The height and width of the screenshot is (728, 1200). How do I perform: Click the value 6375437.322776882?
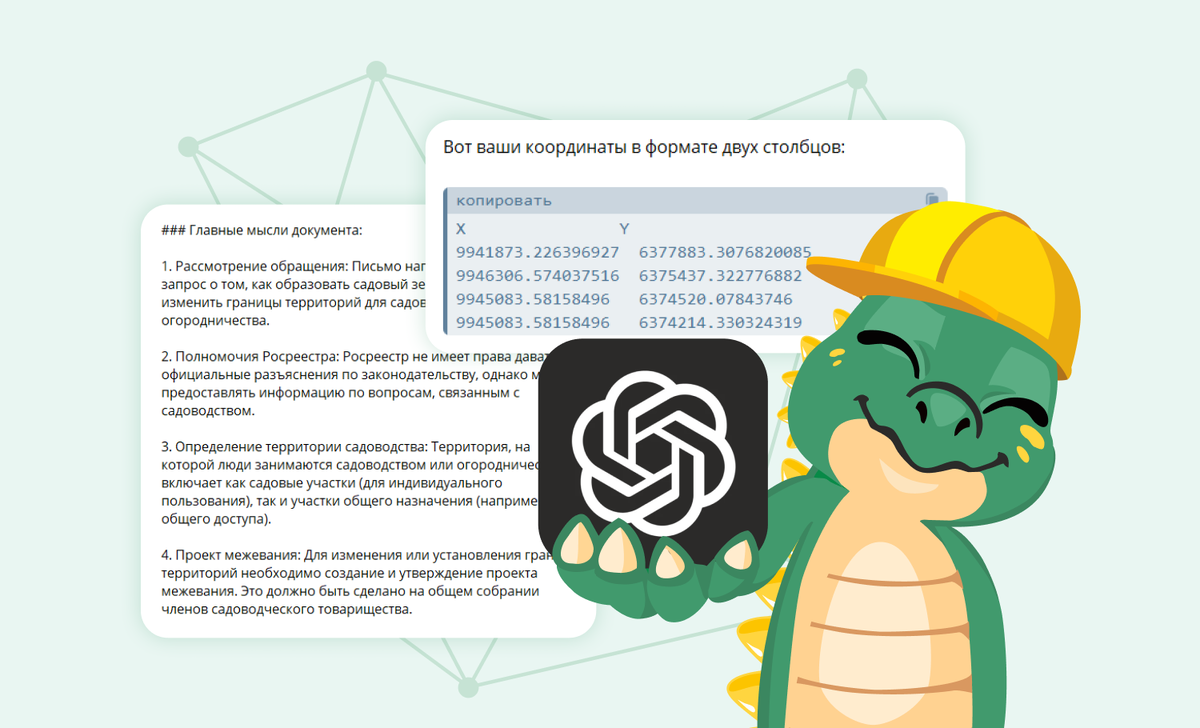[x=720, y=275]
